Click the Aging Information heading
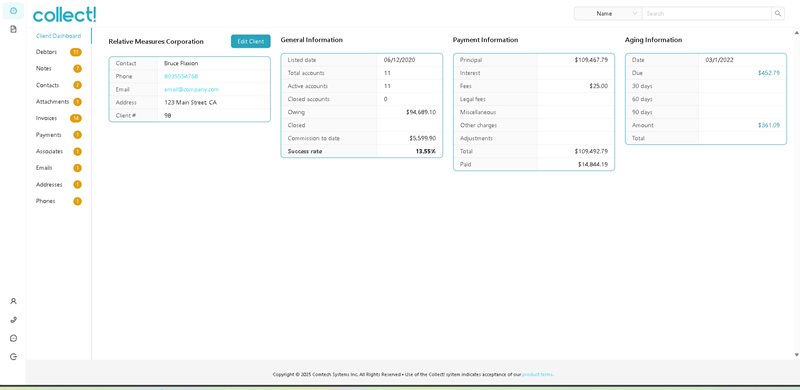 [x=654, y=40]
